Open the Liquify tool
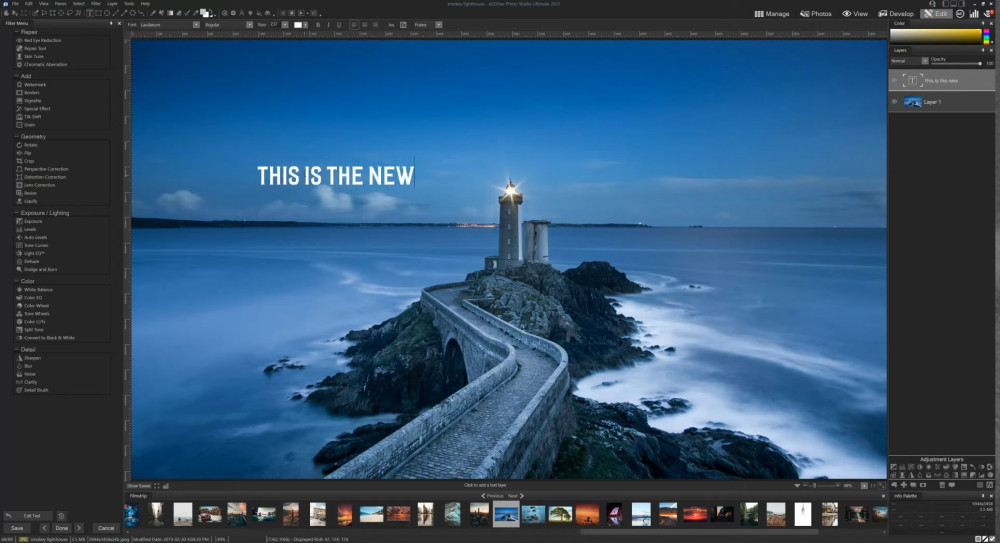This screenshot has height=543, width=1000. 27,201
